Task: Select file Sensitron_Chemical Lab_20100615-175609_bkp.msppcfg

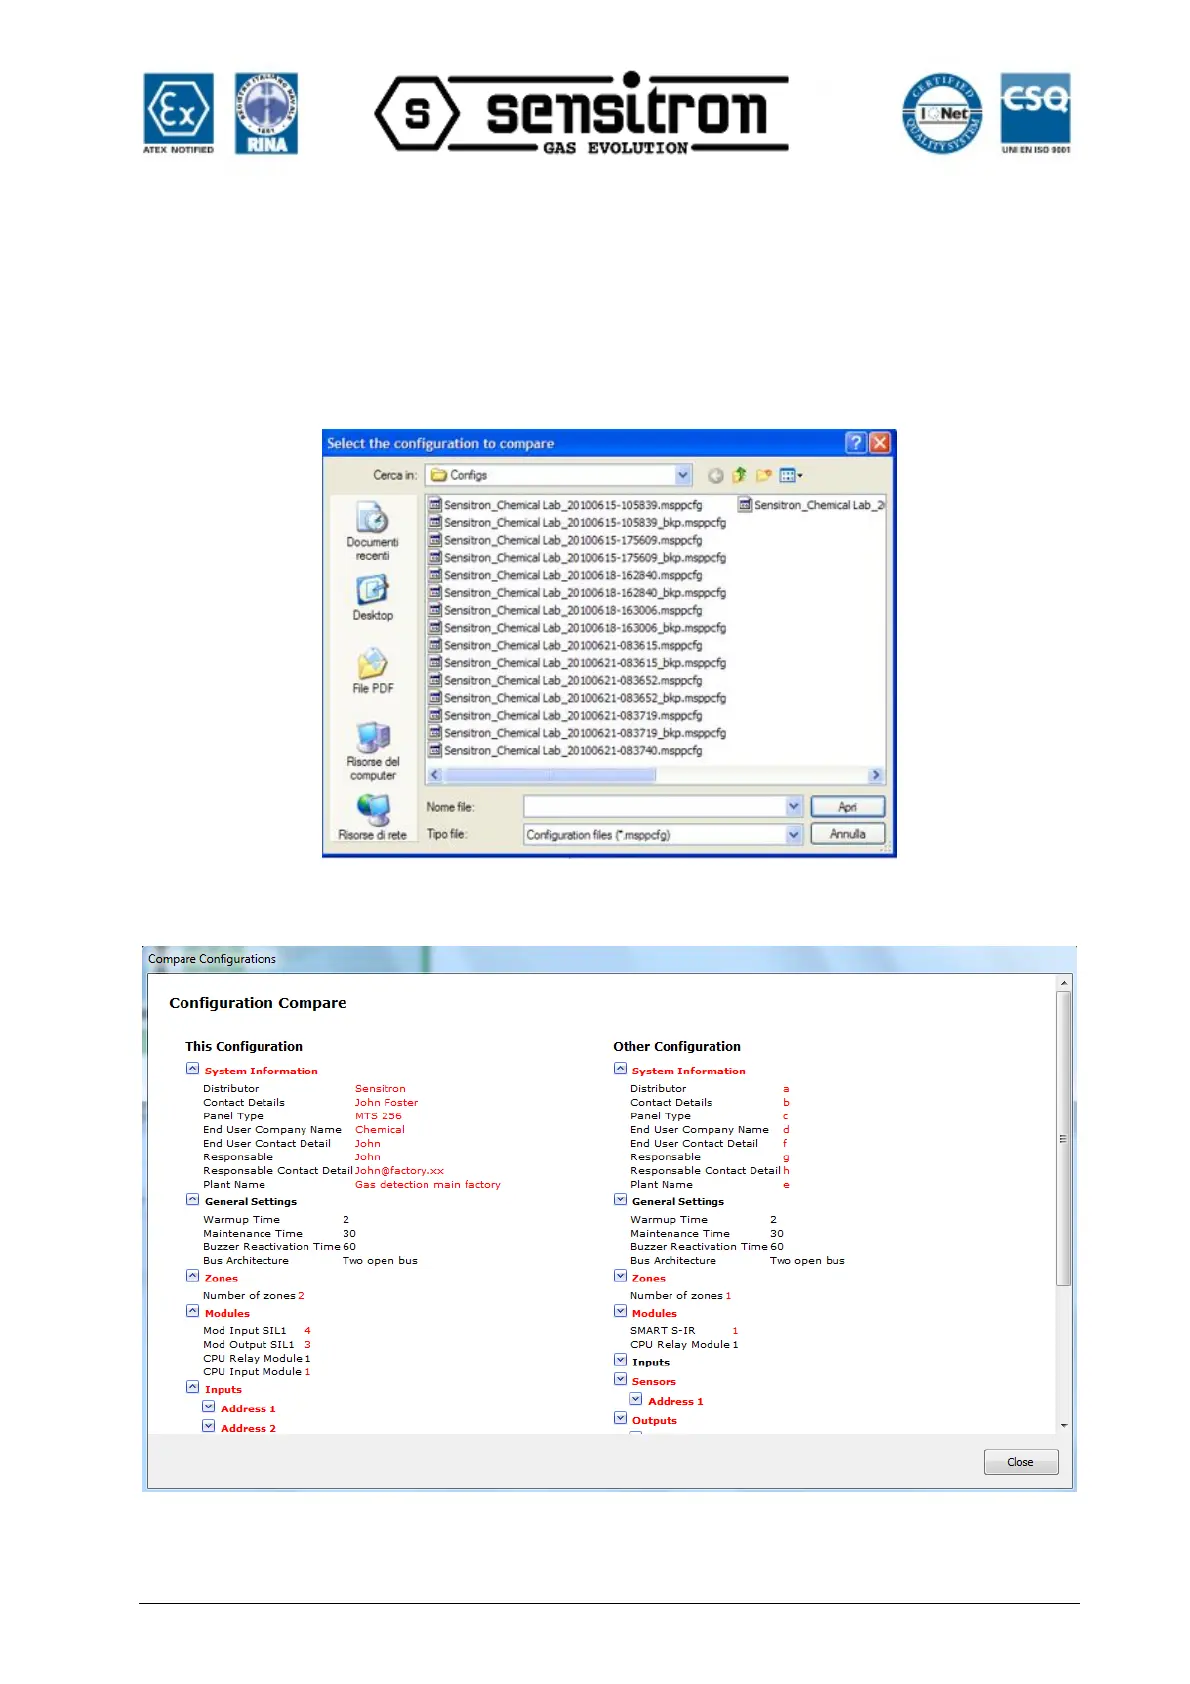Action: [x=577, y=558]
